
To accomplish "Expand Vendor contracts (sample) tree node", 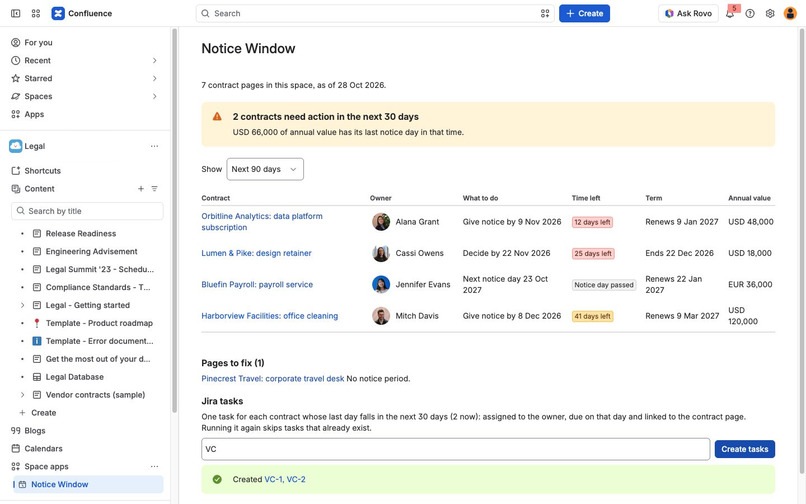I will coord(22,395).
